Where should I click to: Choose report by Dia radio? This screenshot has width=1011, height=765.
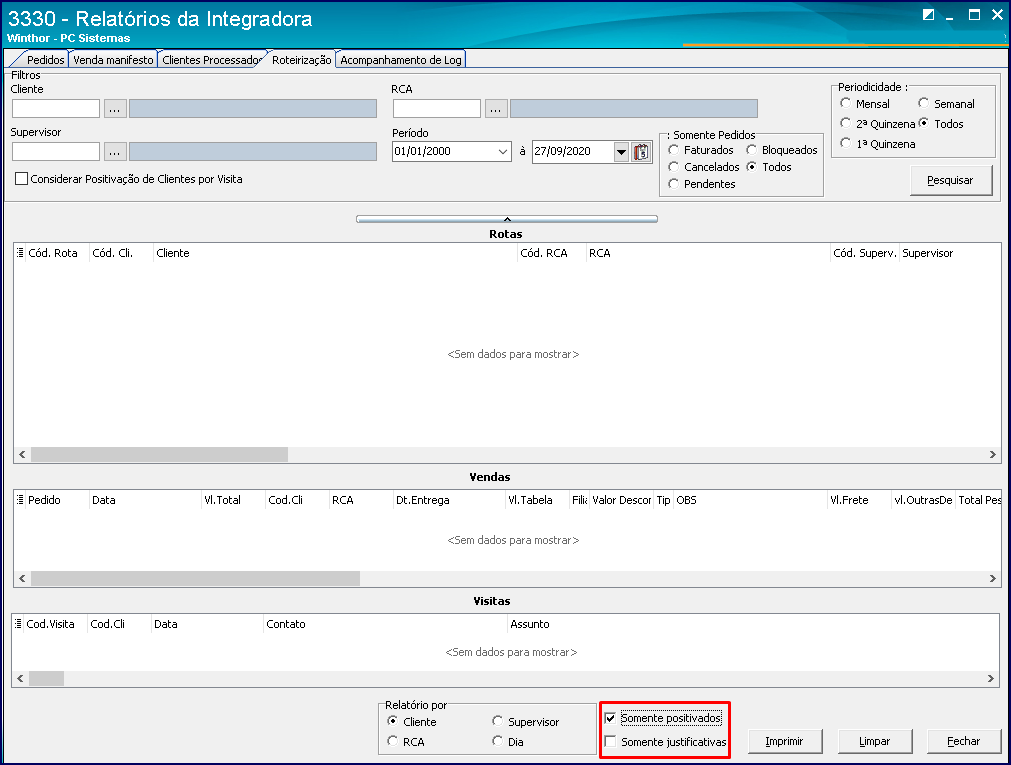click(x=497, y=741)
